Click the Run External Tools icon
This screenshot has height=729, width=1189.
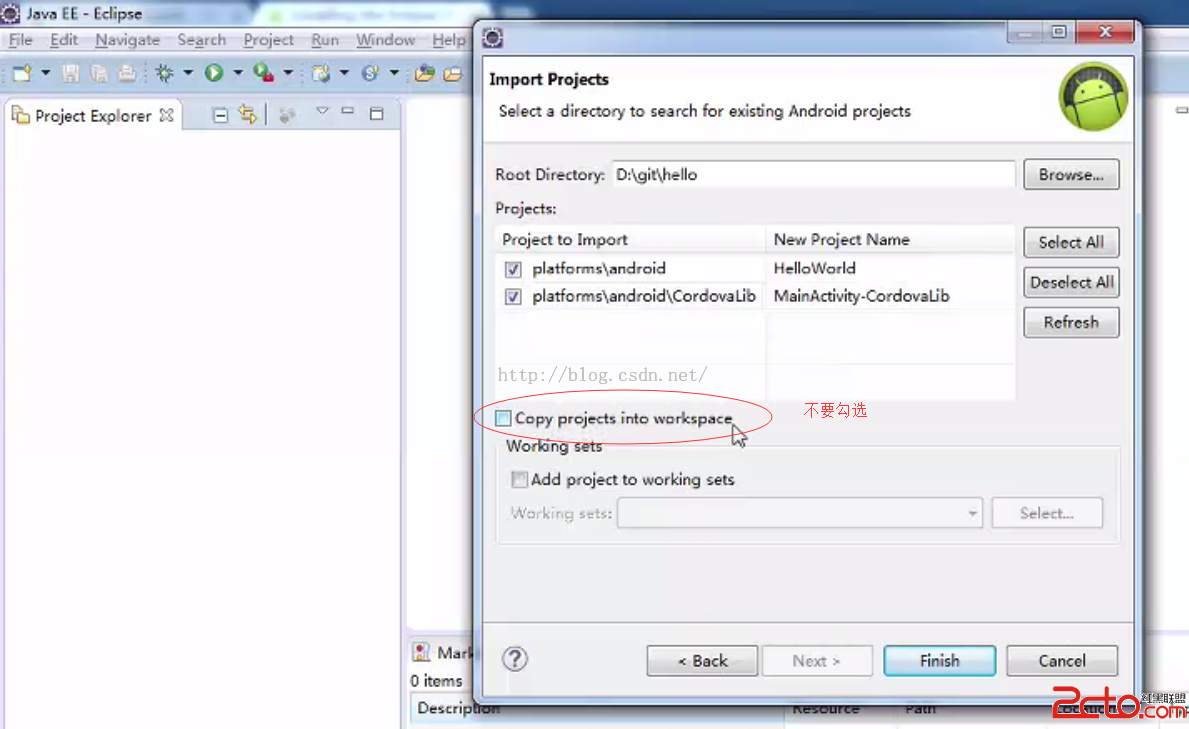[x=263, y=73]
